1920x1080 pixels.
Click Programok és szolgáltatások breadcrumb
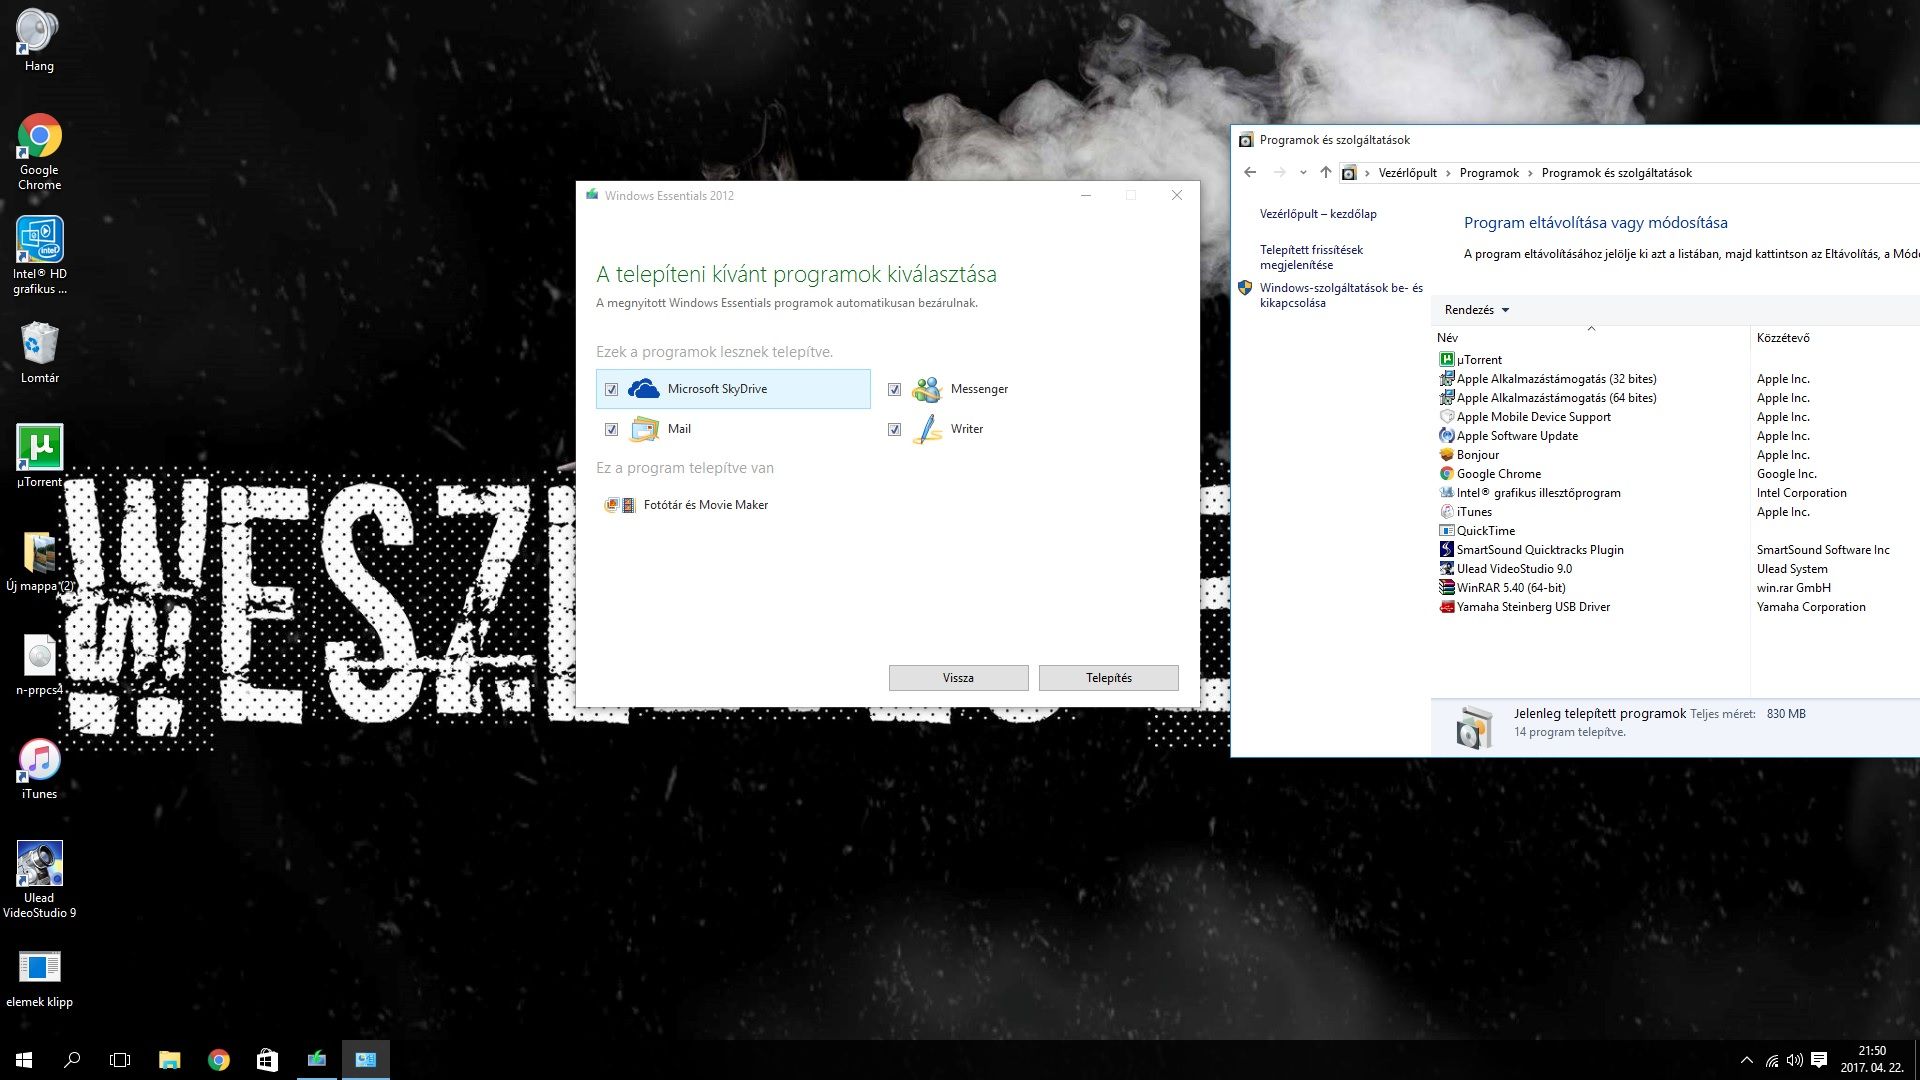tap(1616, 173)
